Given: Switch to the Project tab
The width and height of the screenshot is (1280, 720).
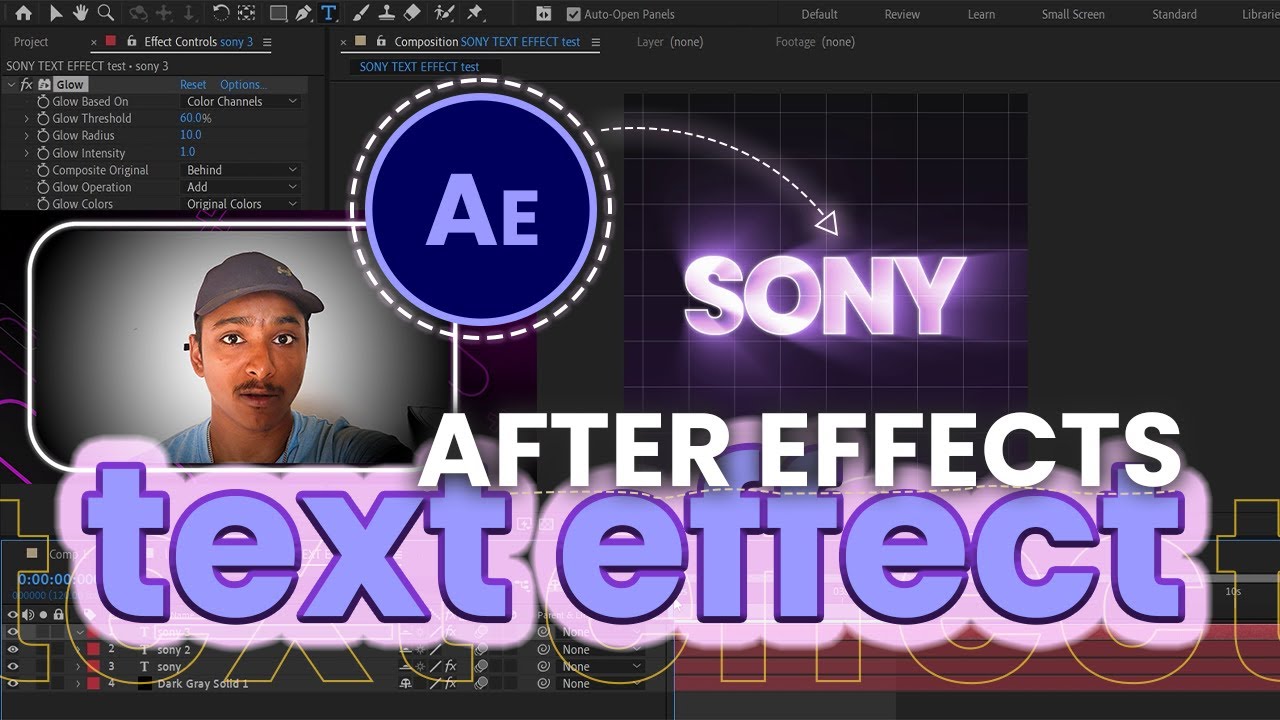Looking at the screenshot, I should (31, 42).
